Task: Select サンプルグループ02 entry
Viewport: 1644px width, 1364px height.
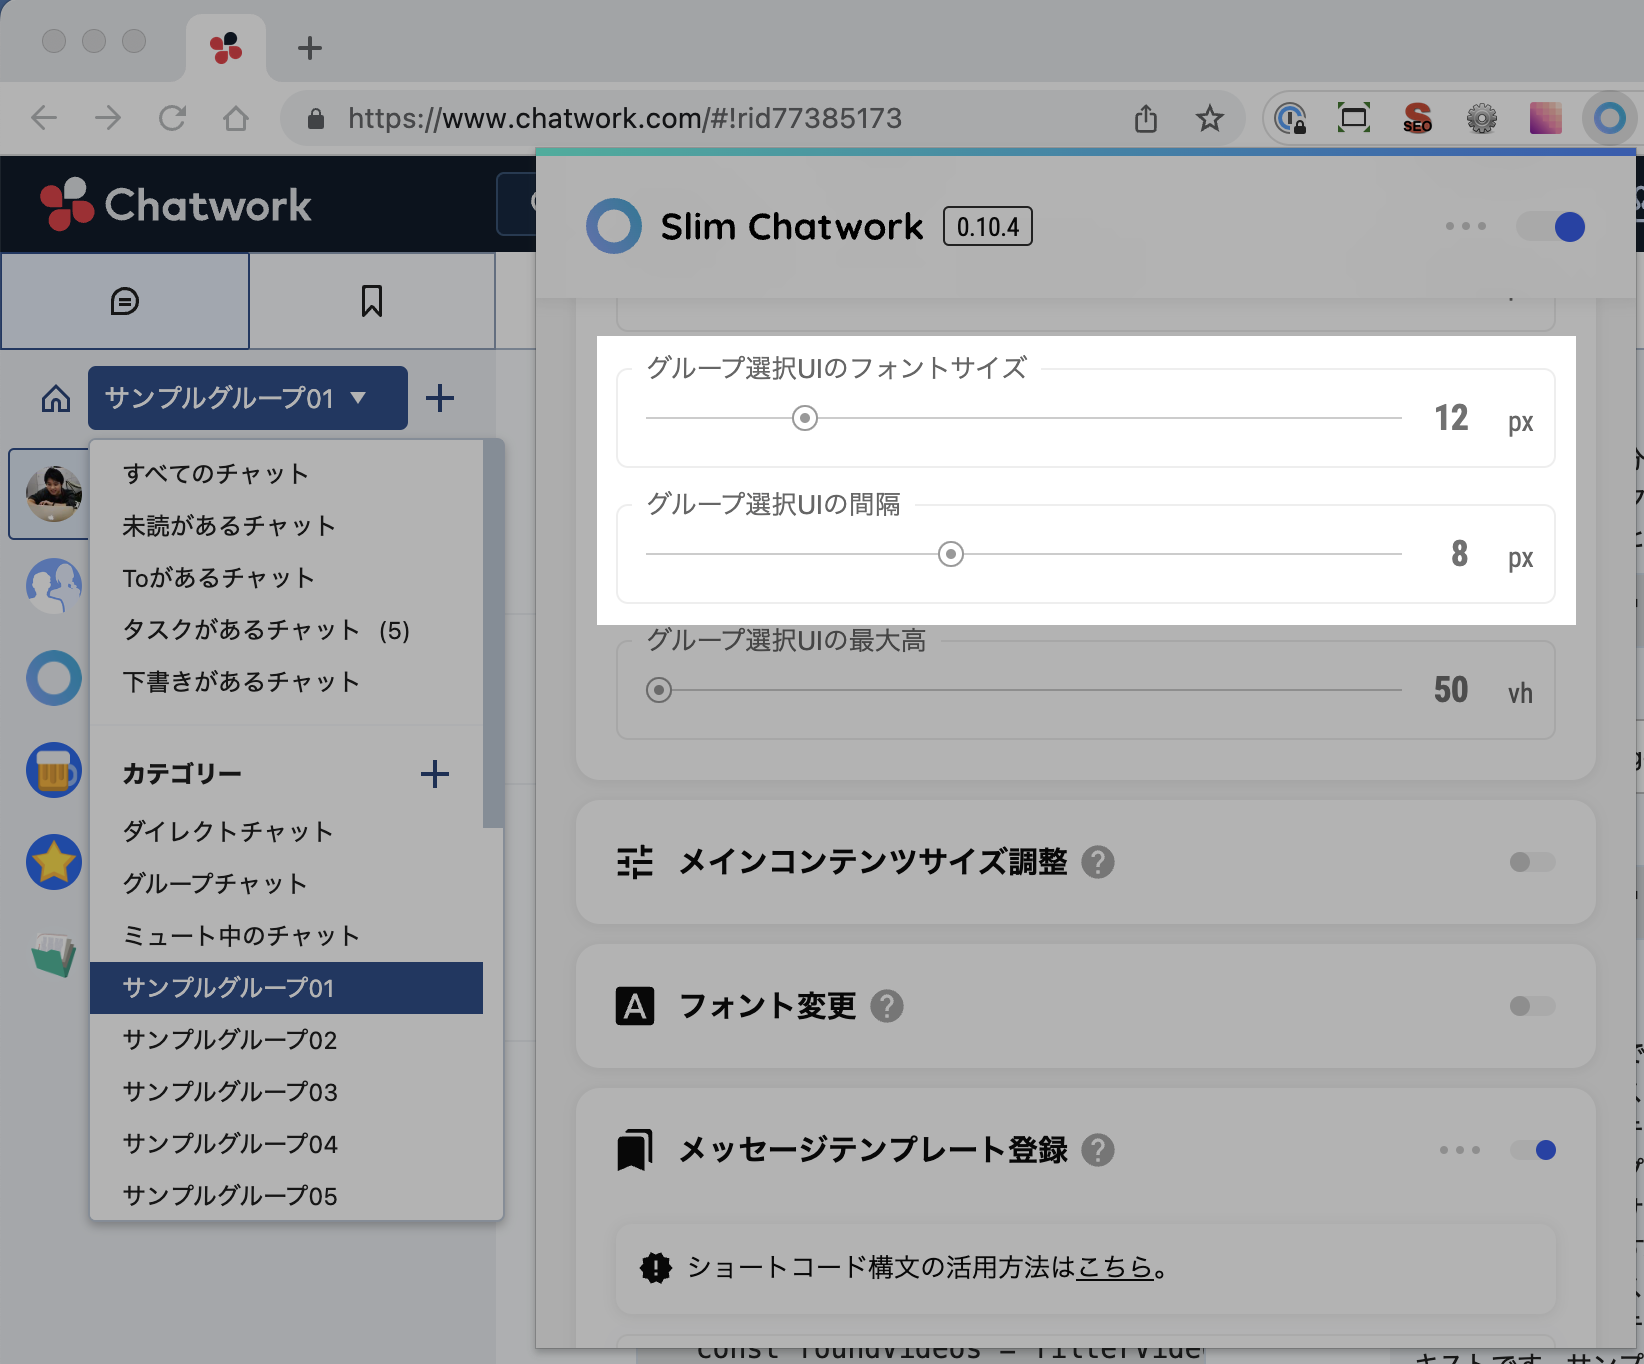Action: [286, 1040]
